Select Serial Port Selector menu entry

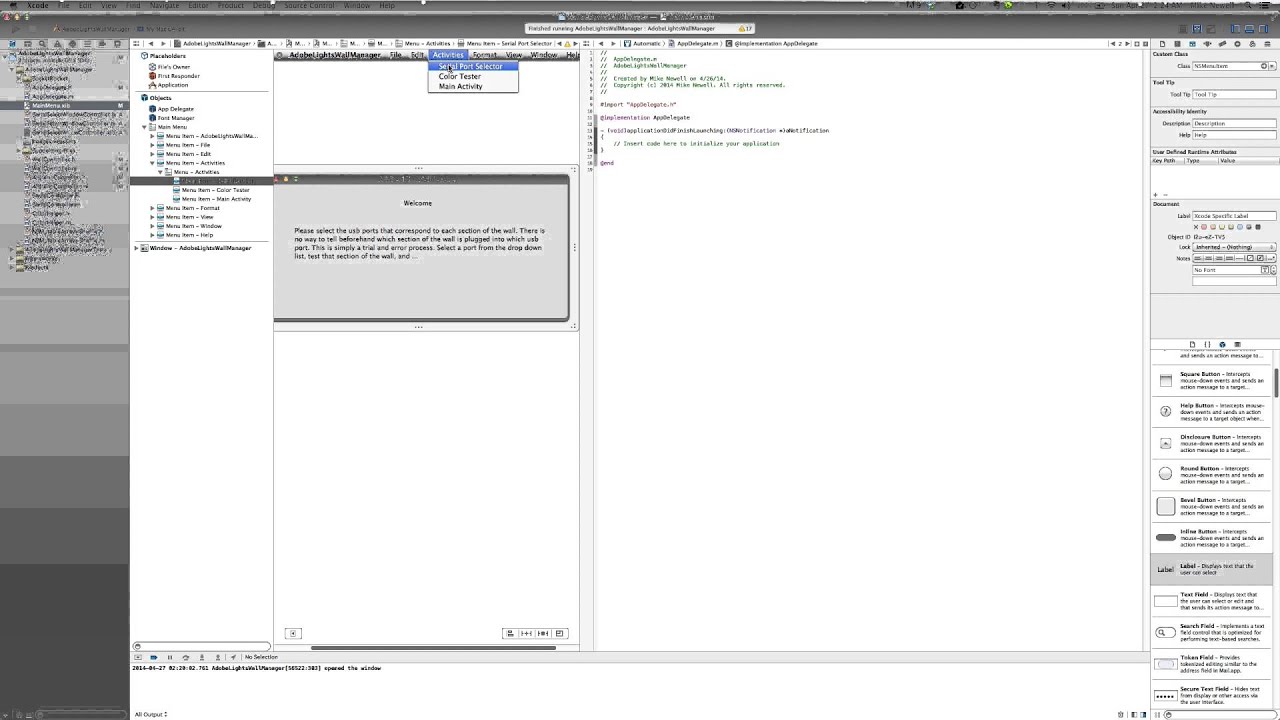tap(473, 67)
